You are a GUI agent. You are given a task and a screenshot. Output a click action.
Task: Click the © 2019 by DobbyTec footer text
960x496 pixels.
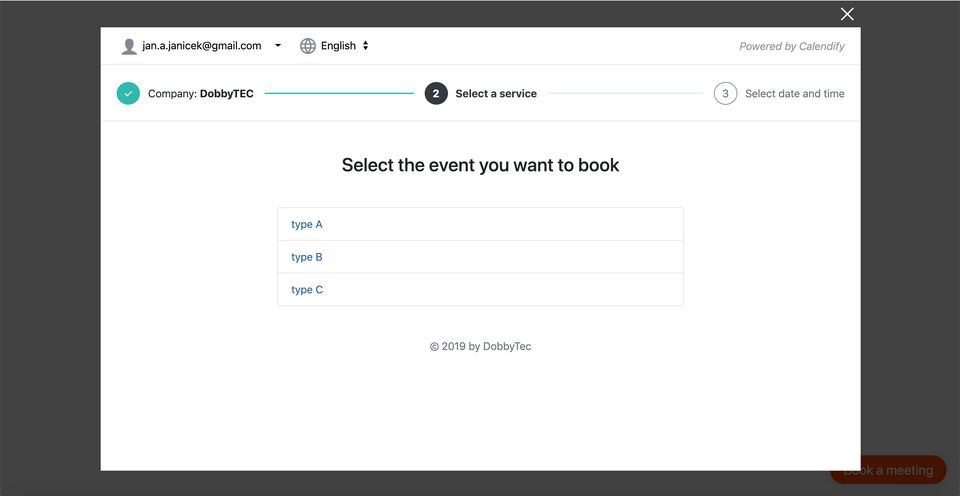480,347
